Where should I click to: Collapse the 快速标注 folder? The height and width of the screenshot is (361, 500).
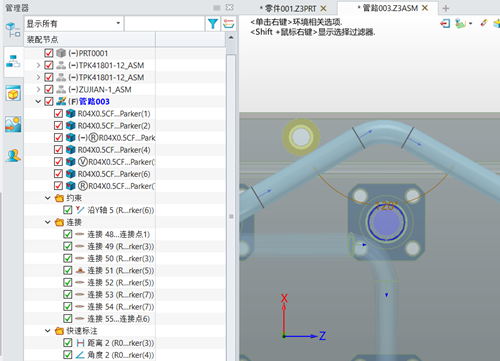tap(48, 331)
